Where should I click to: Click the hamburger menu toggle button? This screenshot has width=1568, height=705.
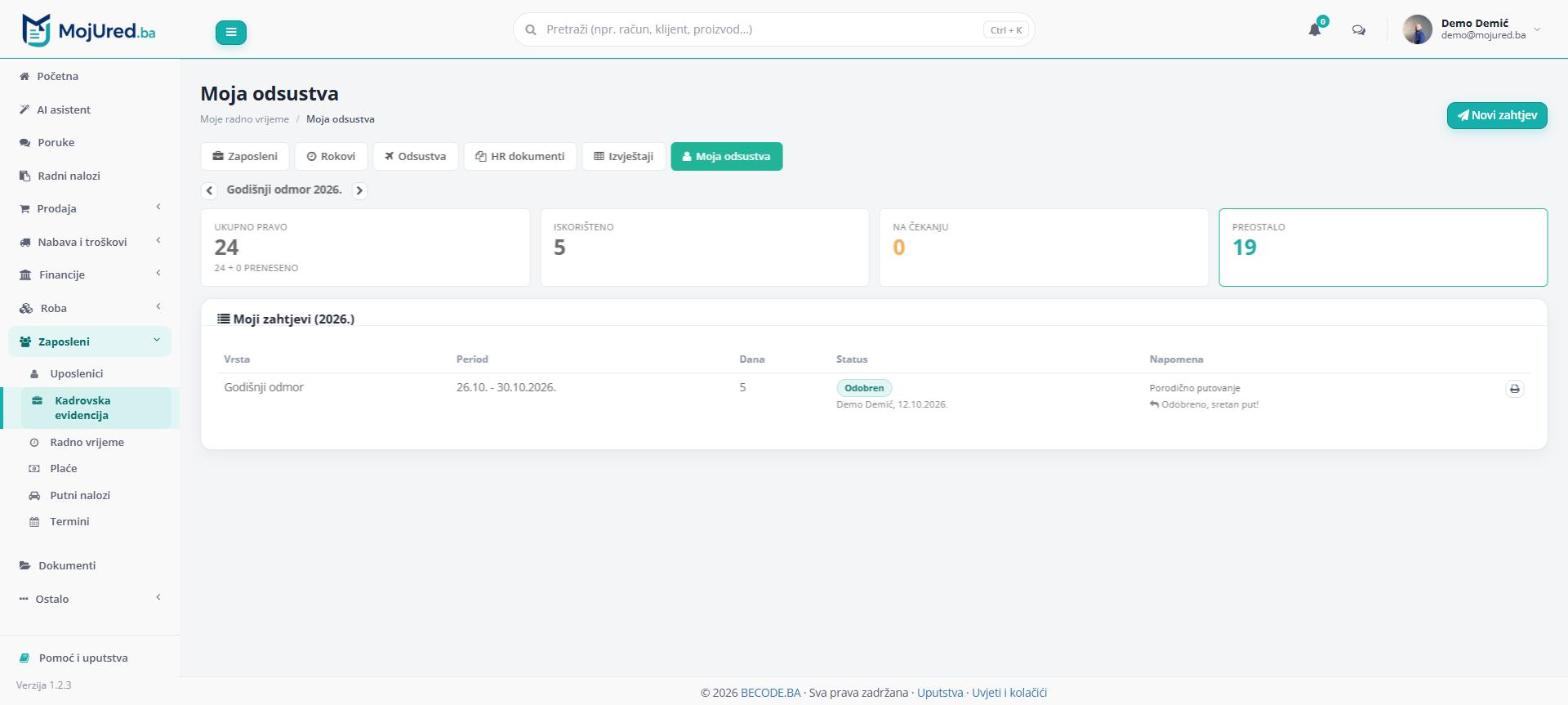(231, 32)
